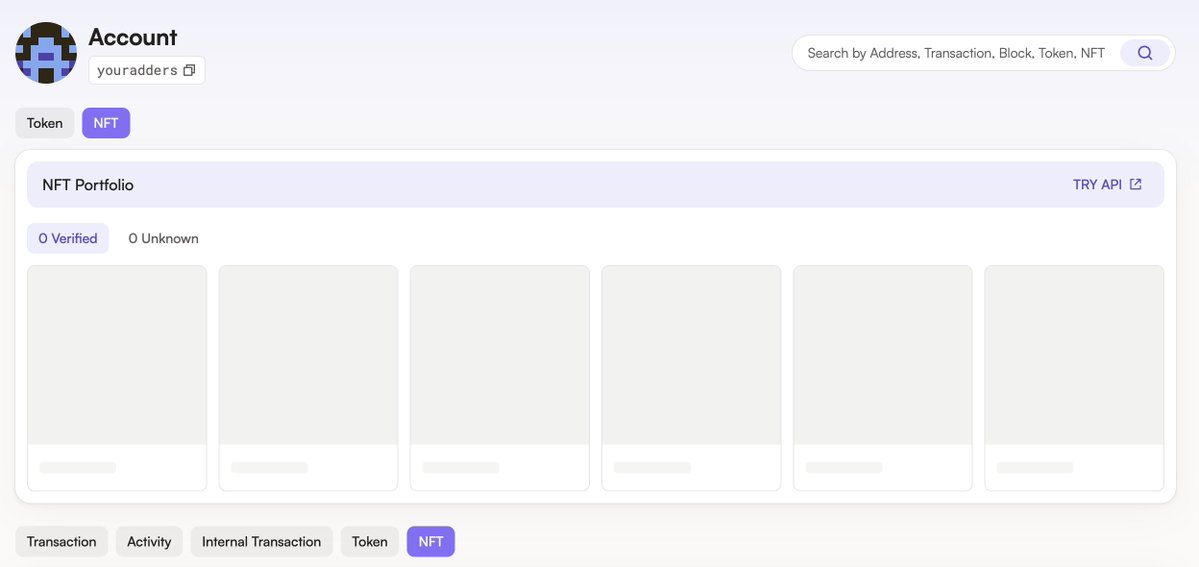Viewport: 1199px width, 567px height.
Task: Select the purple NFT tab under Account
Action: pos(106,123)
